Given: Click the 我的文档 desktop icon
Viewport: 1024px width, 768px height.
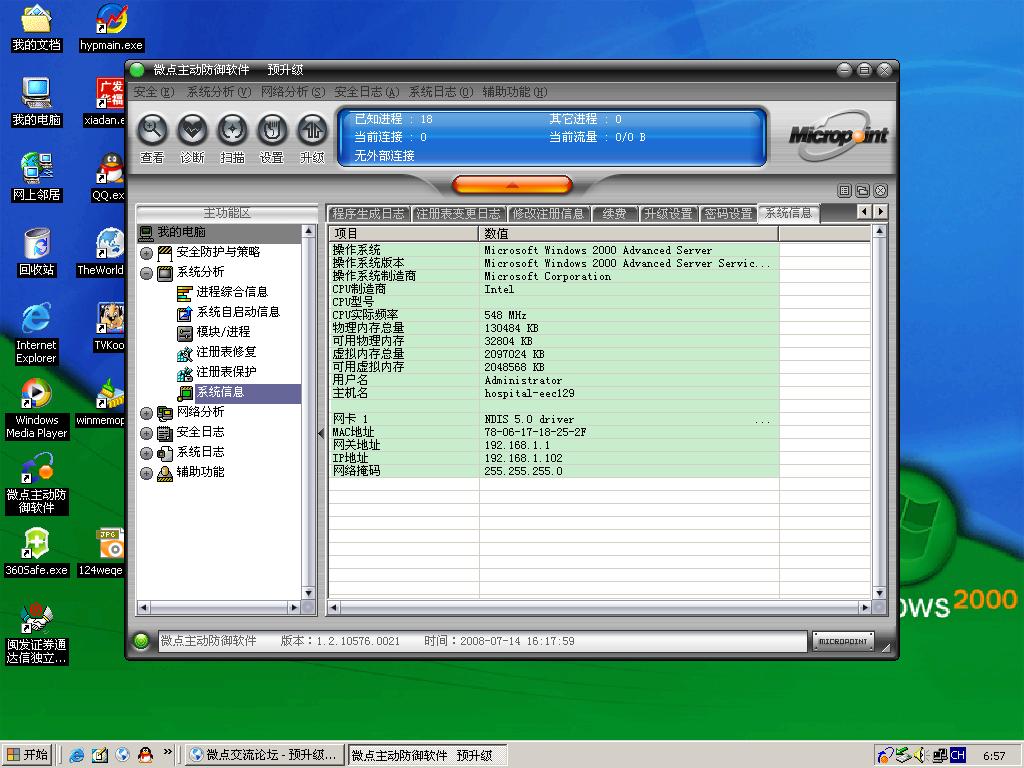Looking at the screenshot, I should [36, 29].
